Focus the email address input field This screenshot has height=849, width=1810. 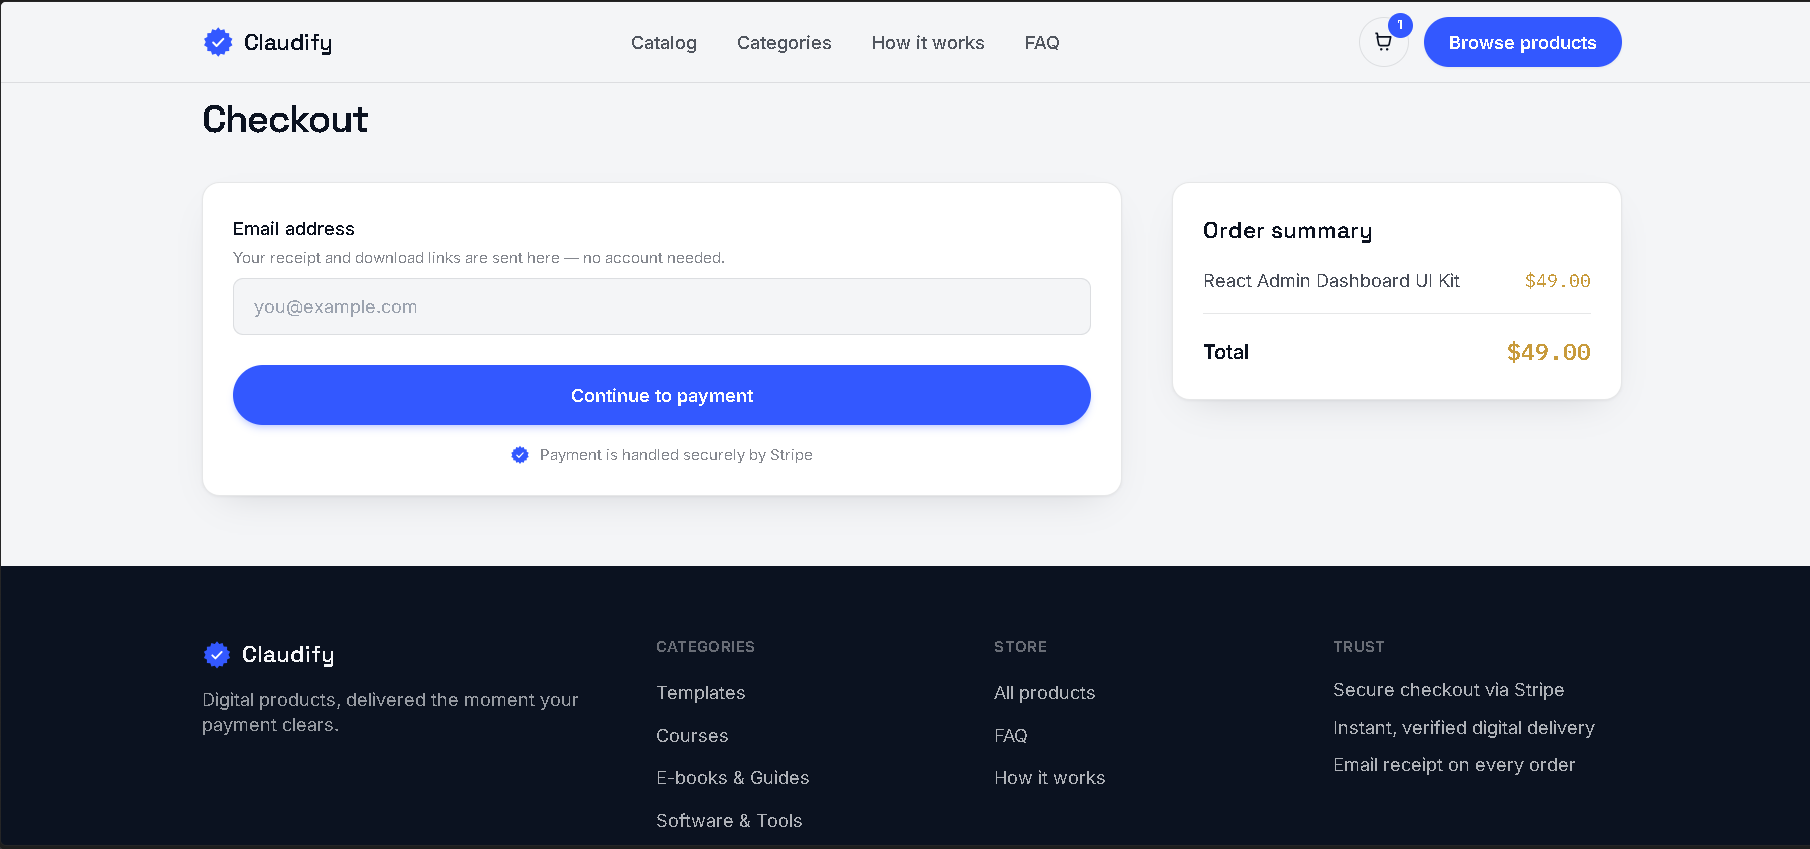(x=662, y=307)
